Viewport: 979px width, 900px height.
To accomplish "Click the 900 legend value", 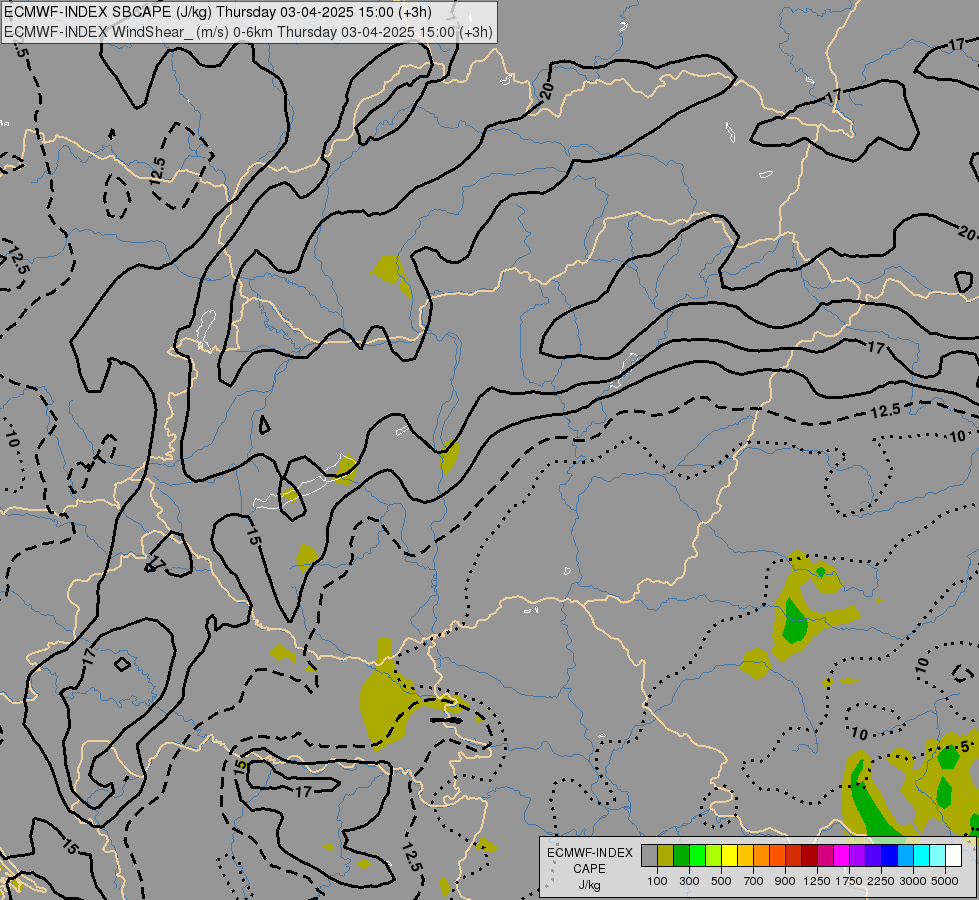I will pos(785,881).
